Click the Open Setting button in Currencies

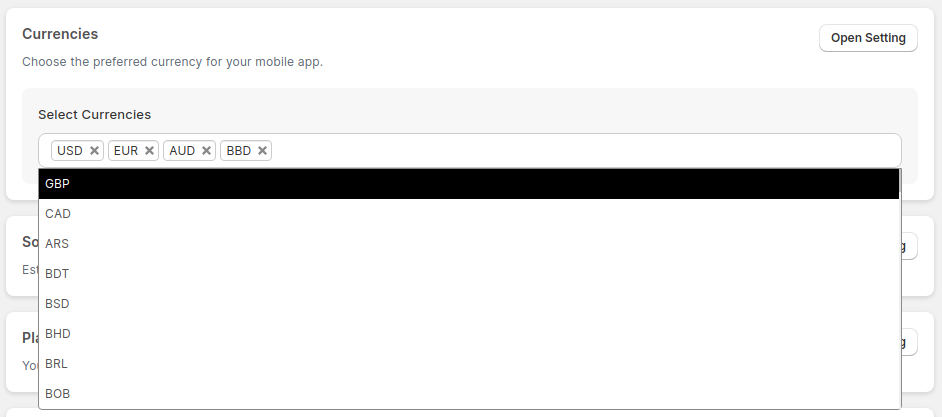click(867, 38)
